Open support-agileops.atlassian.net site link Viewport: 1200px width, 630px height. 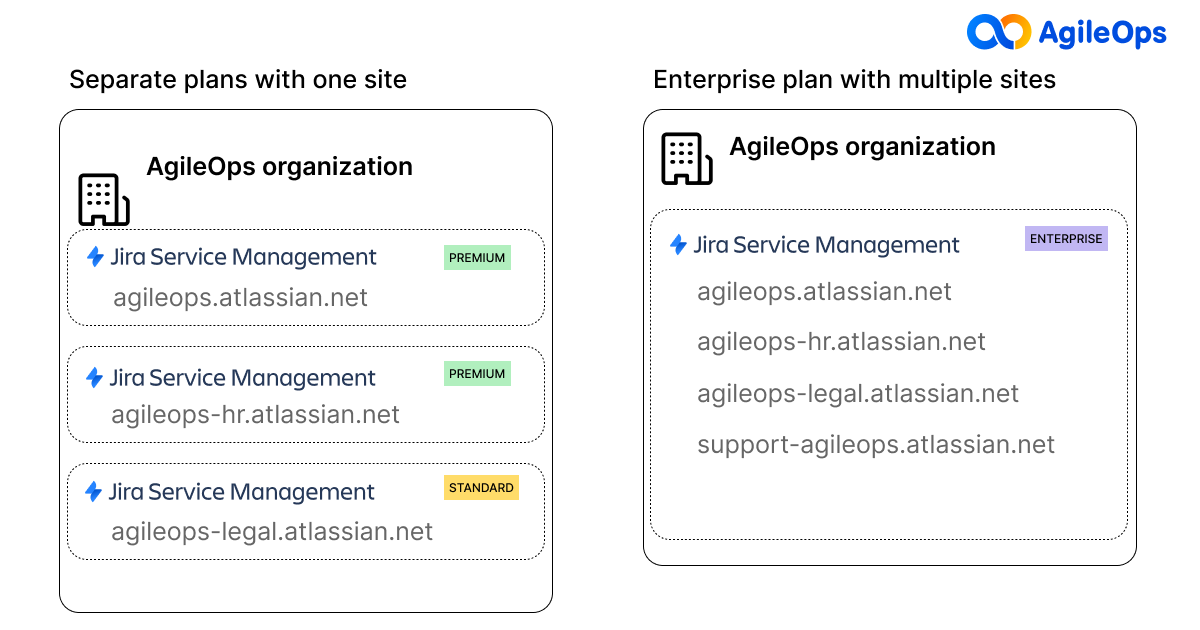click(x=876, y=444)
